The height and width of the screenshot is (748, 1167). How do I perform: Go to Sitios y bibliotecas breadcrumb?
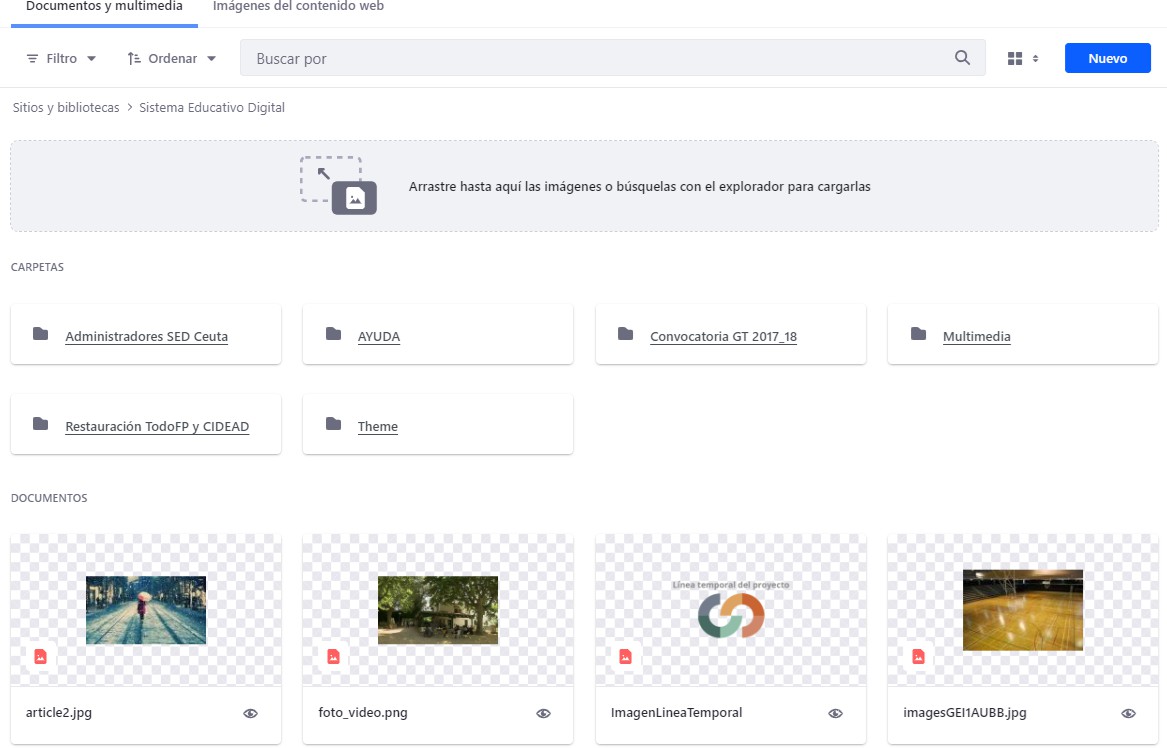pos(66,107)
